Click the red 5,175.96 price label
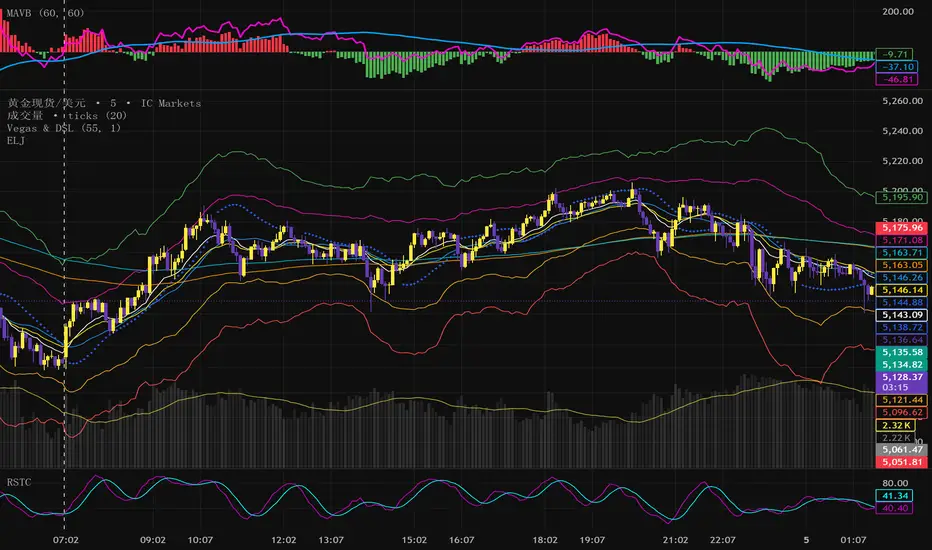Image resolution: width=932 pixels, height=550 pixels. 902,228
